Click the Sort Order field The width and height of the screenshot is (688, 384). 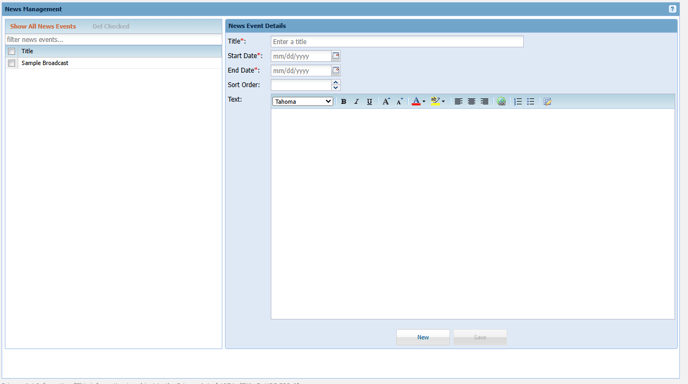[x=301, y=85]
